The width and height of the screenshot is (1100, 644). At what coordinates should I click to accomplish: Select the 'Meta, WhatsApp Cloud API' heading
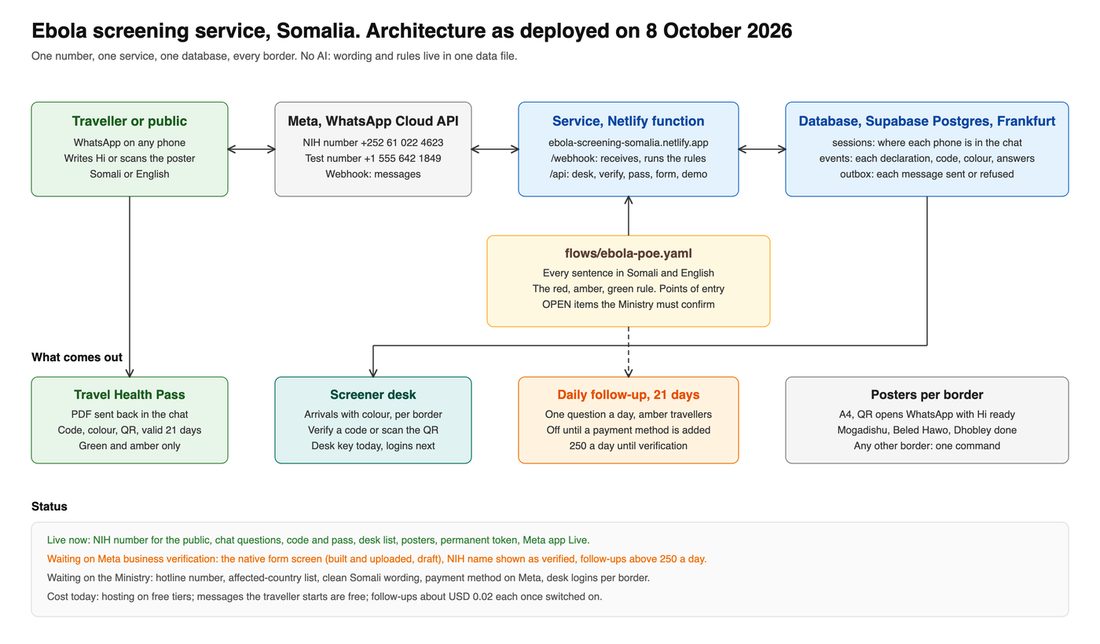point(373,121)
